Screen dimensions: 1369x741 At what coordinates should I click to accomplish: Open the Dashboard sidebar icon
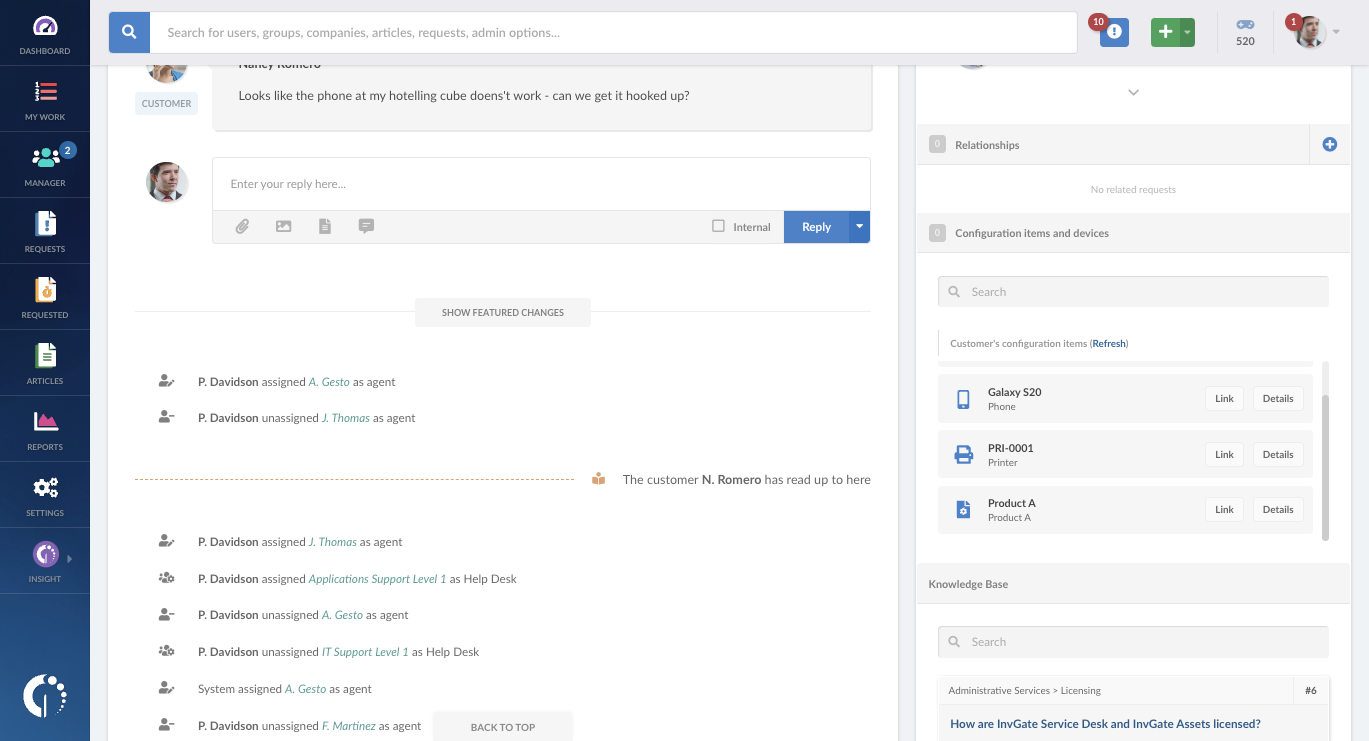click(x=45, y=33)
